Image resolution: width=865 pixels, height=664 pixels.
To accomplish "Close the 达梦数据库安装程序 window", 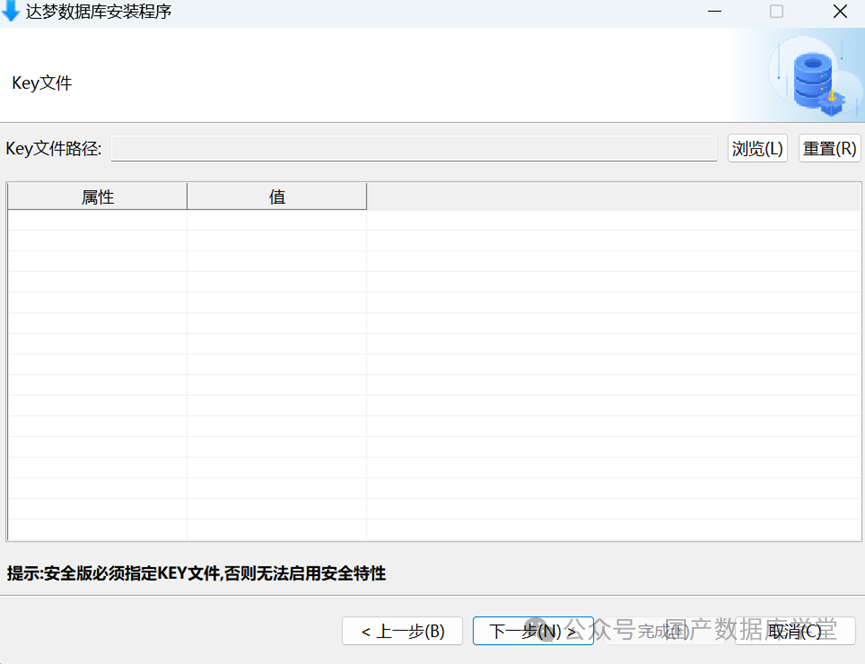I will pos(840,12).
